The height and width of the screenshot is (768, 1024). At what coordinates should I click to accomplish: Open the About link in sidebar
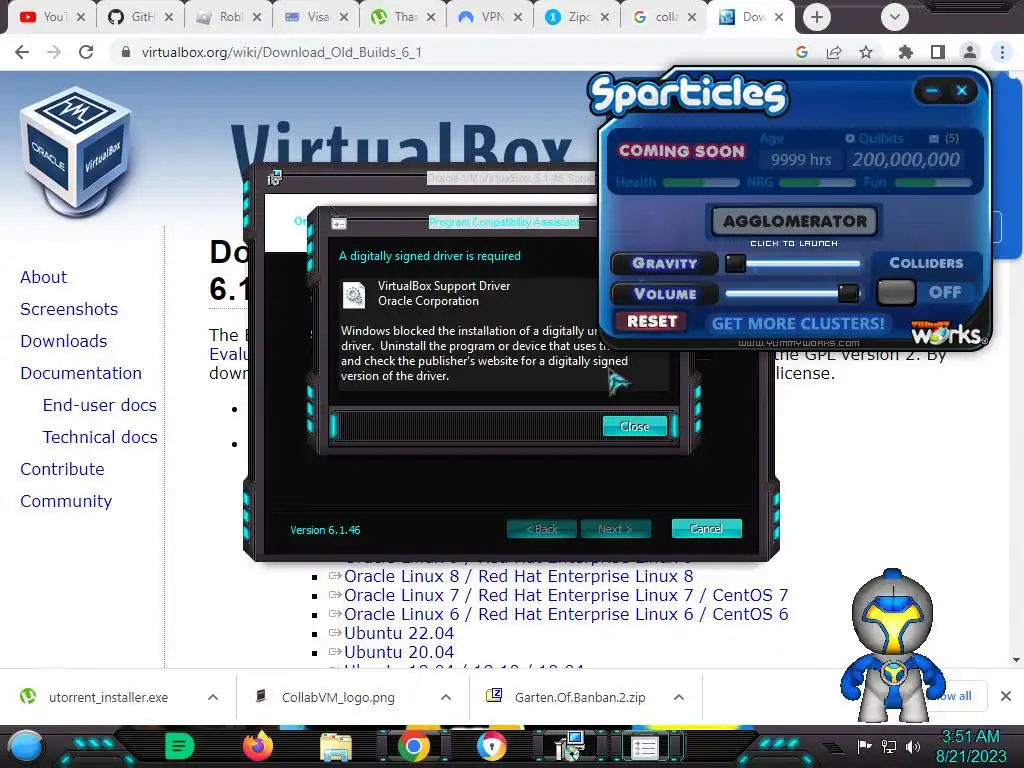coord(43,277)
